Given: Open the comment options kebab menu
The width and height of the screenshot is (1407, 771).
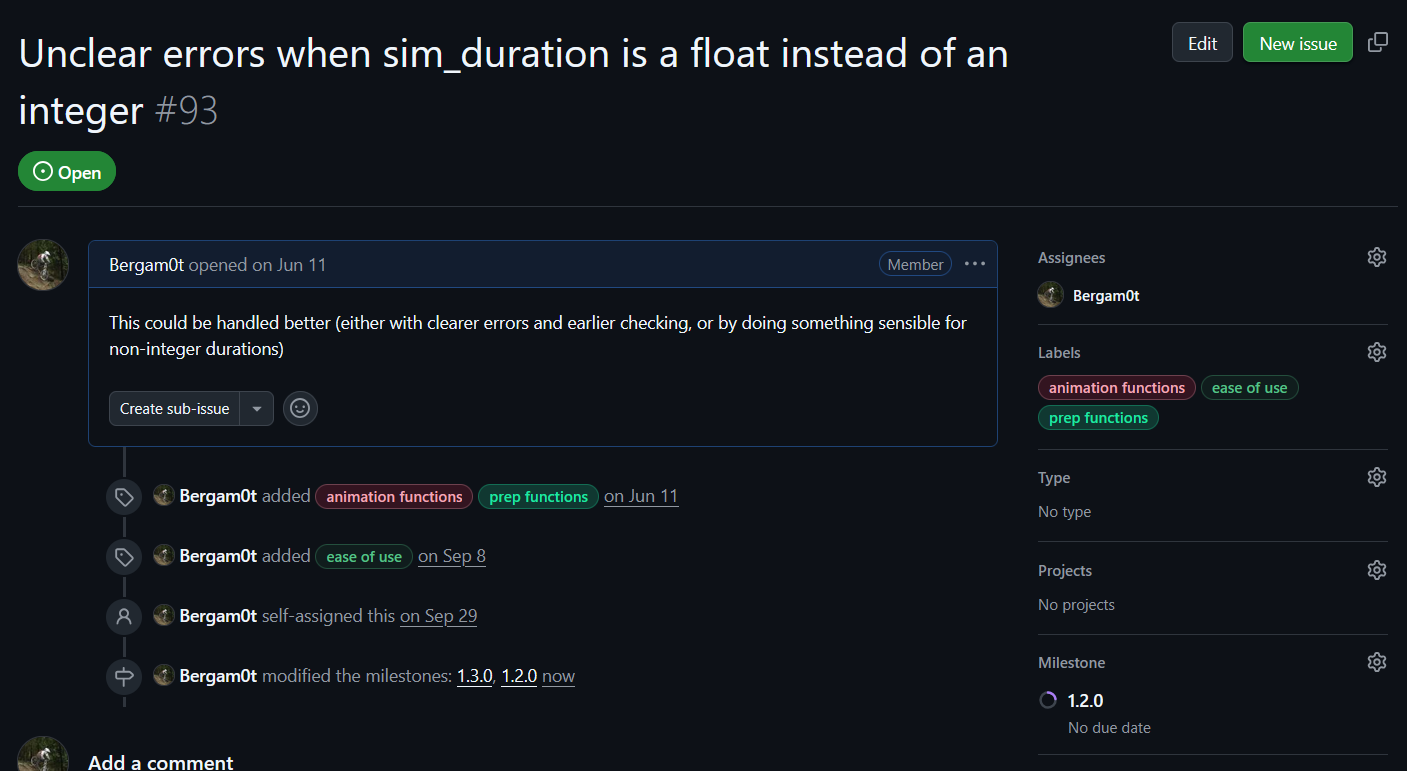Looking at the screenshot, I should (974, 263).
